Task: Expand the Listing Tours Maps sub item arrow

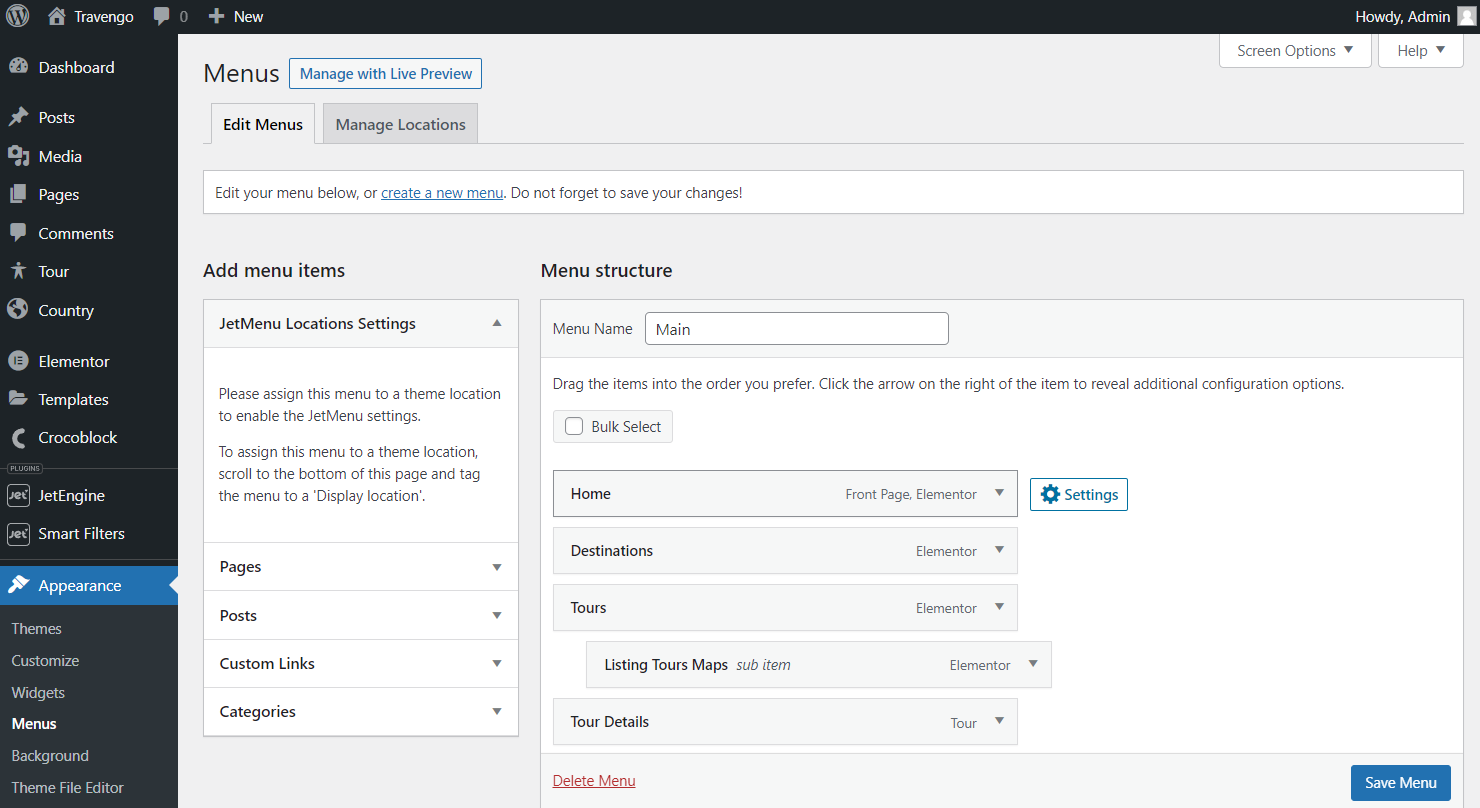Action: (1033, 664)
